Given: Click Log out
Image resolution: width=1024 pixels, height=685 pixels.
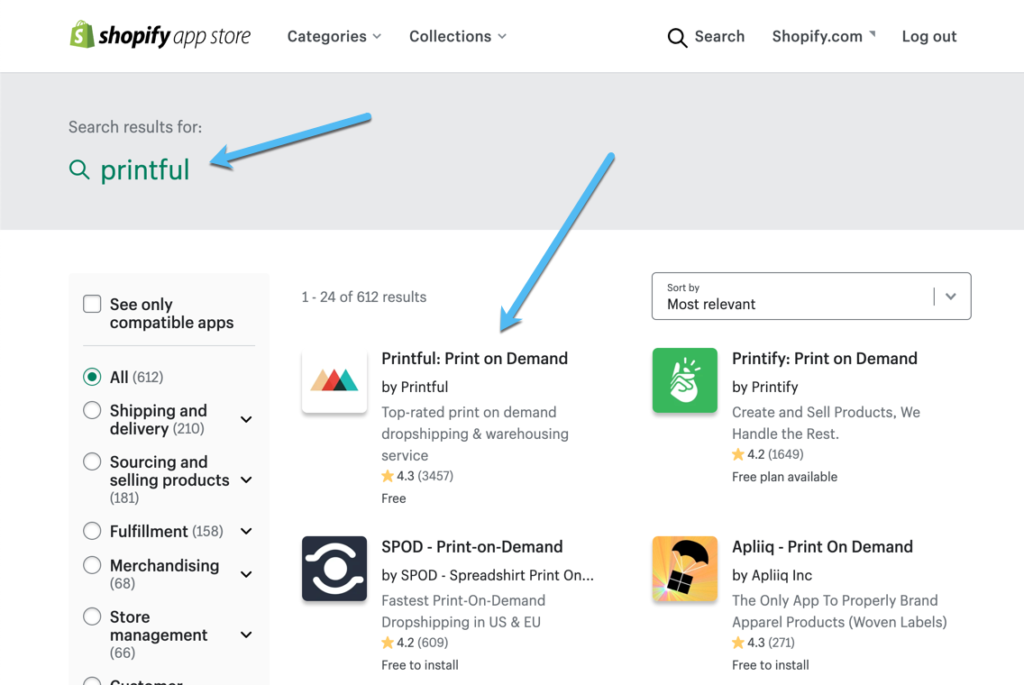Looking at the screenshot, I should (929, 37).
